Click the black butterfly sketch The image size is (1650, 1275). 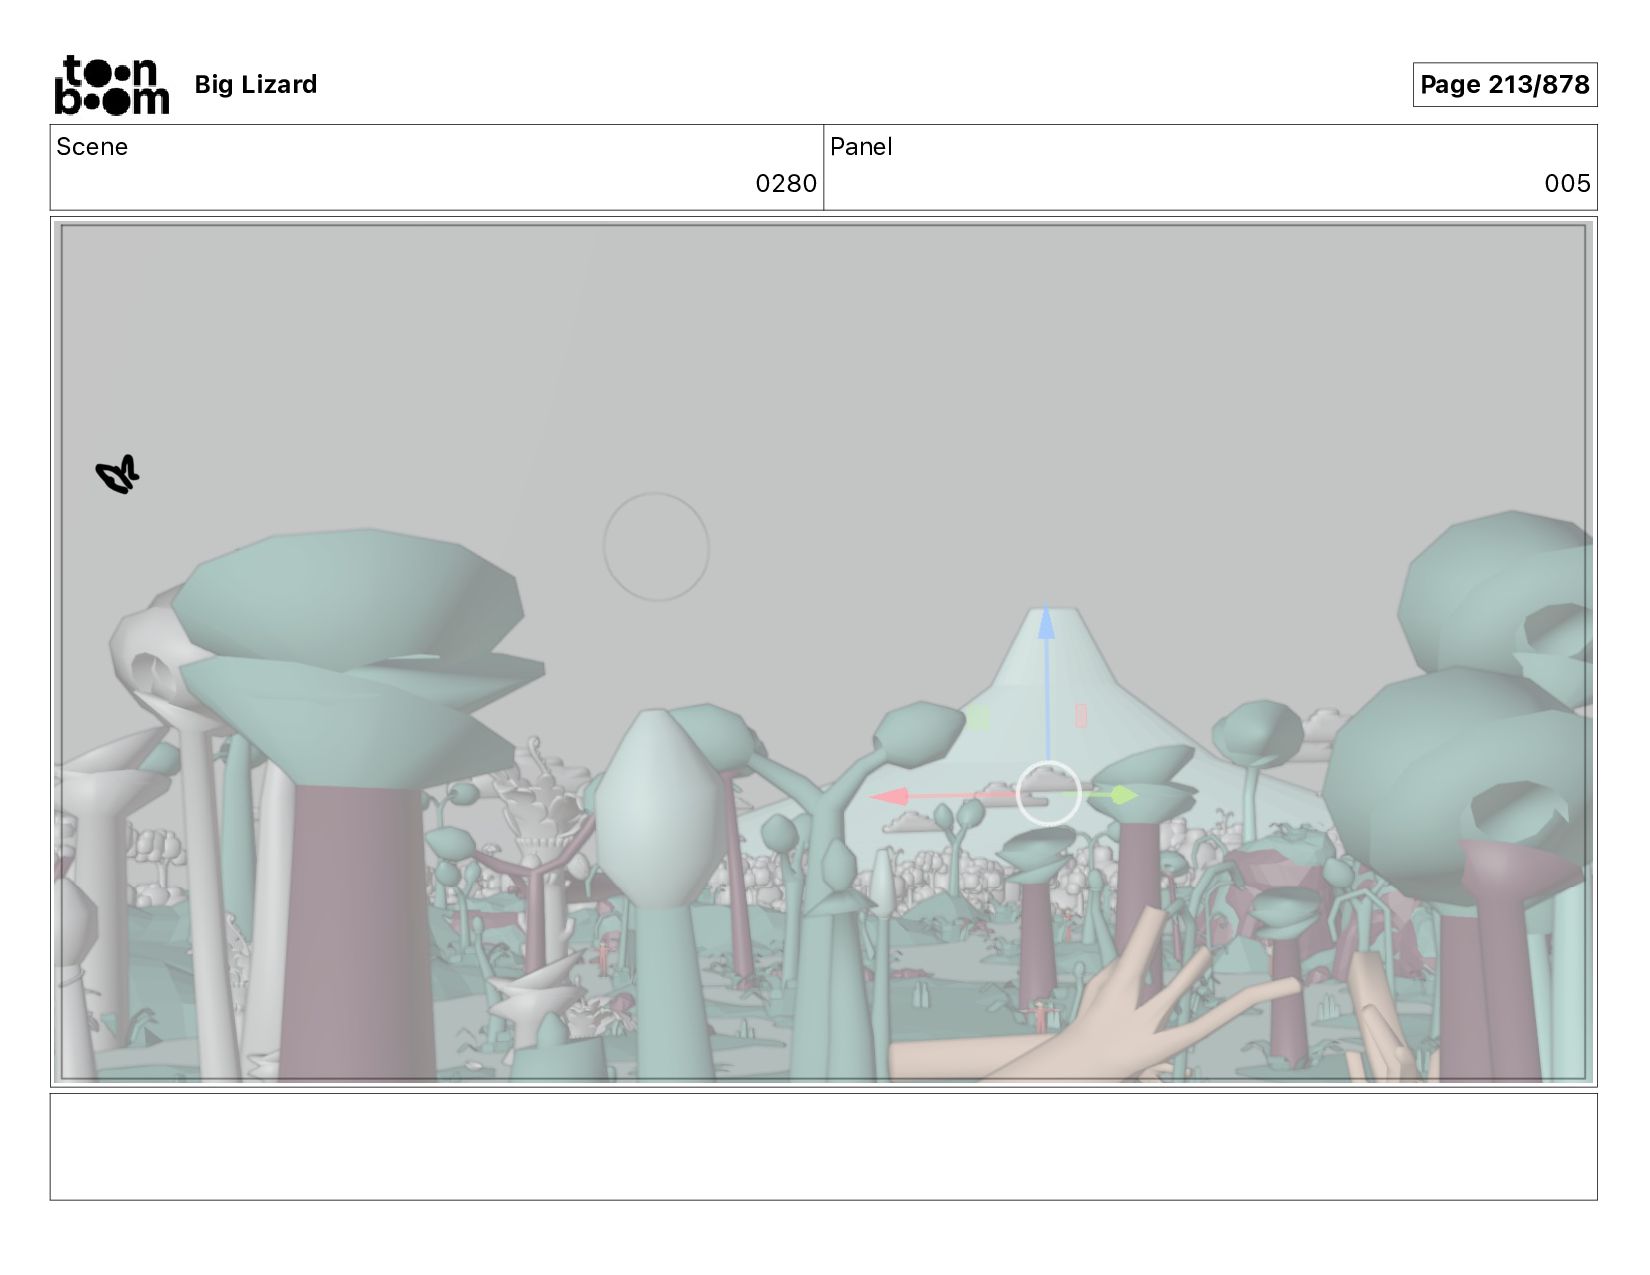coord(118,474)
